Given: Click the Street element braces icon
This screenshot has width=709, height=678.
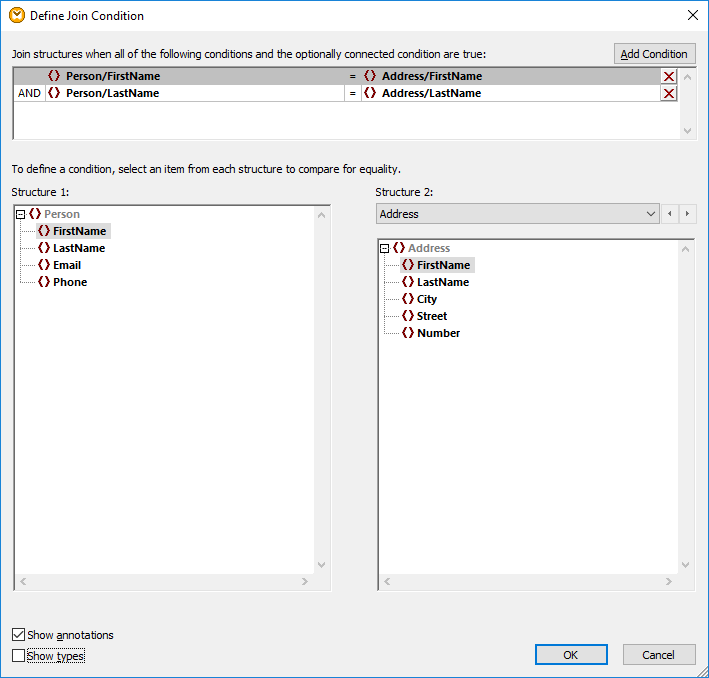Looking at the screenshot, I should [x=408, y=315].
